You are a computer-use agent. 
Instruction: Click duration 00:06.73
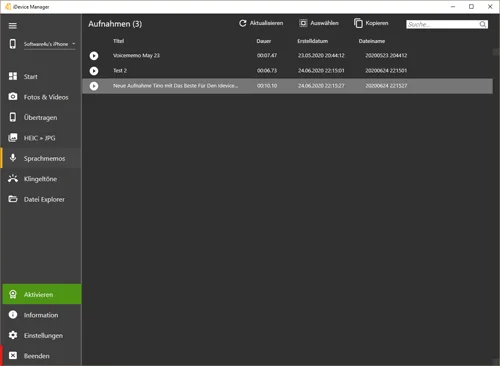coord(267,71)
